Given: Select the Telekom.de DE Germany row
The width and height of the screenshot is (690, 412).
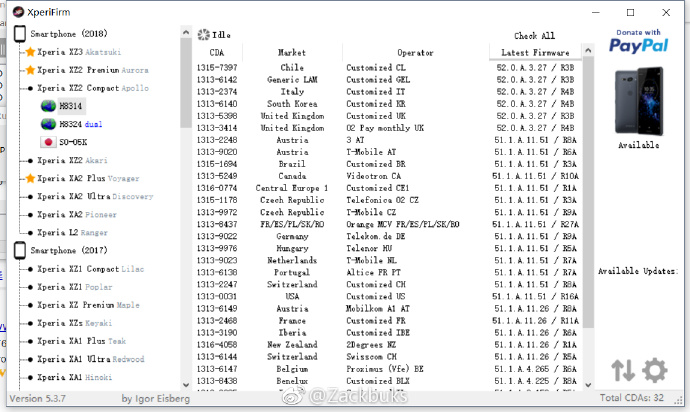Looking at the screenshot, I should 387,236.
